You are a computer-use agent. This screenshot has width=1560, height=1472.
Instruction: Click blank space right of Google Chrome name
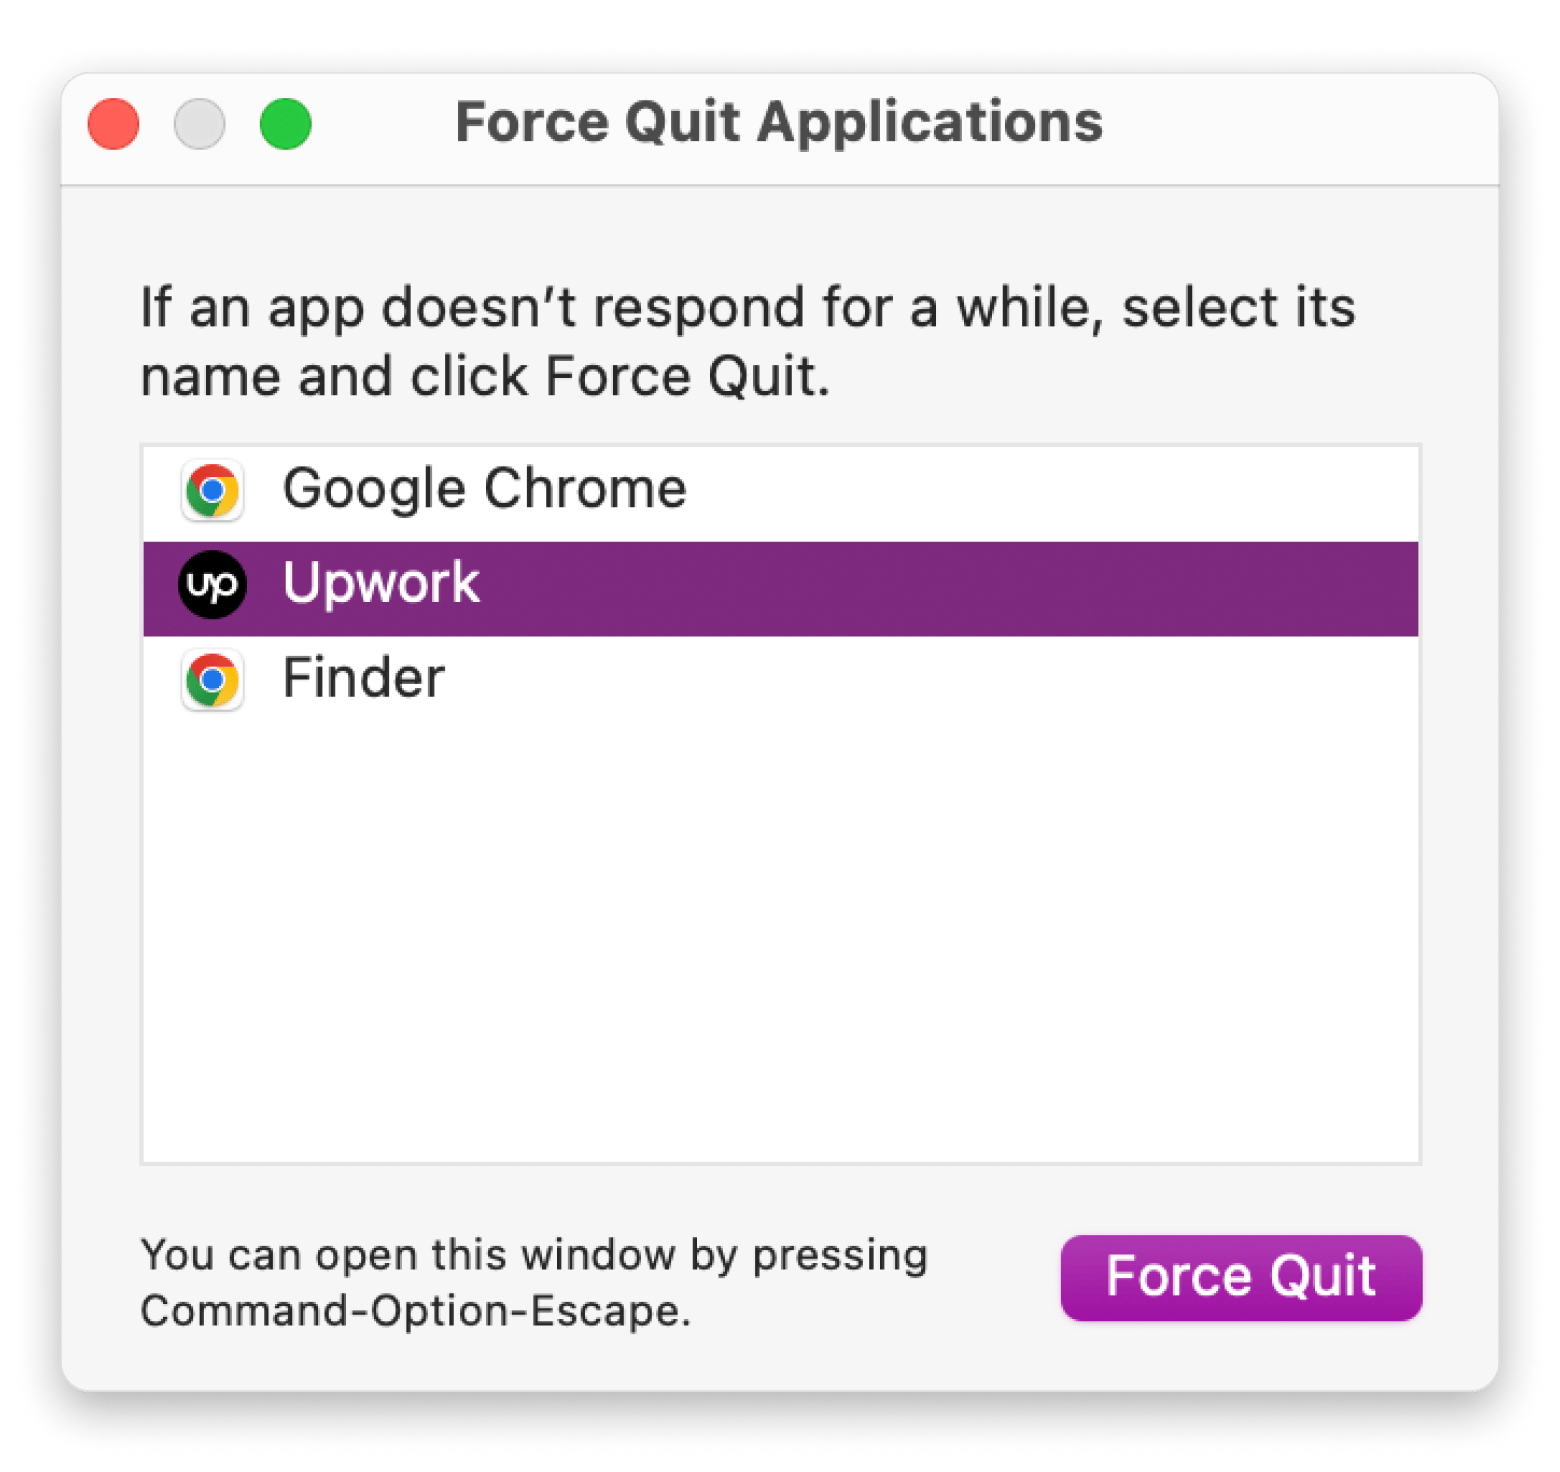point(1050,492)
